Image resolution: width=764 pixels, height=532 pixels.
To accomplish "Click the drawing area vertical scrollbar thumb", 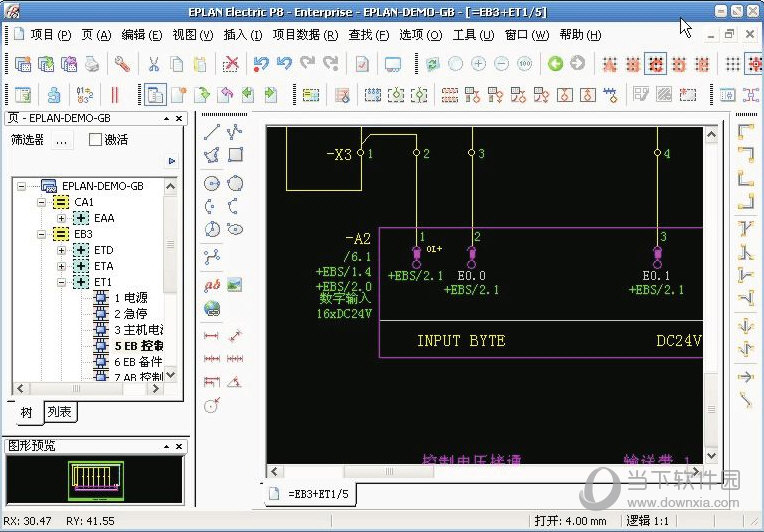I will pos(711,409).
